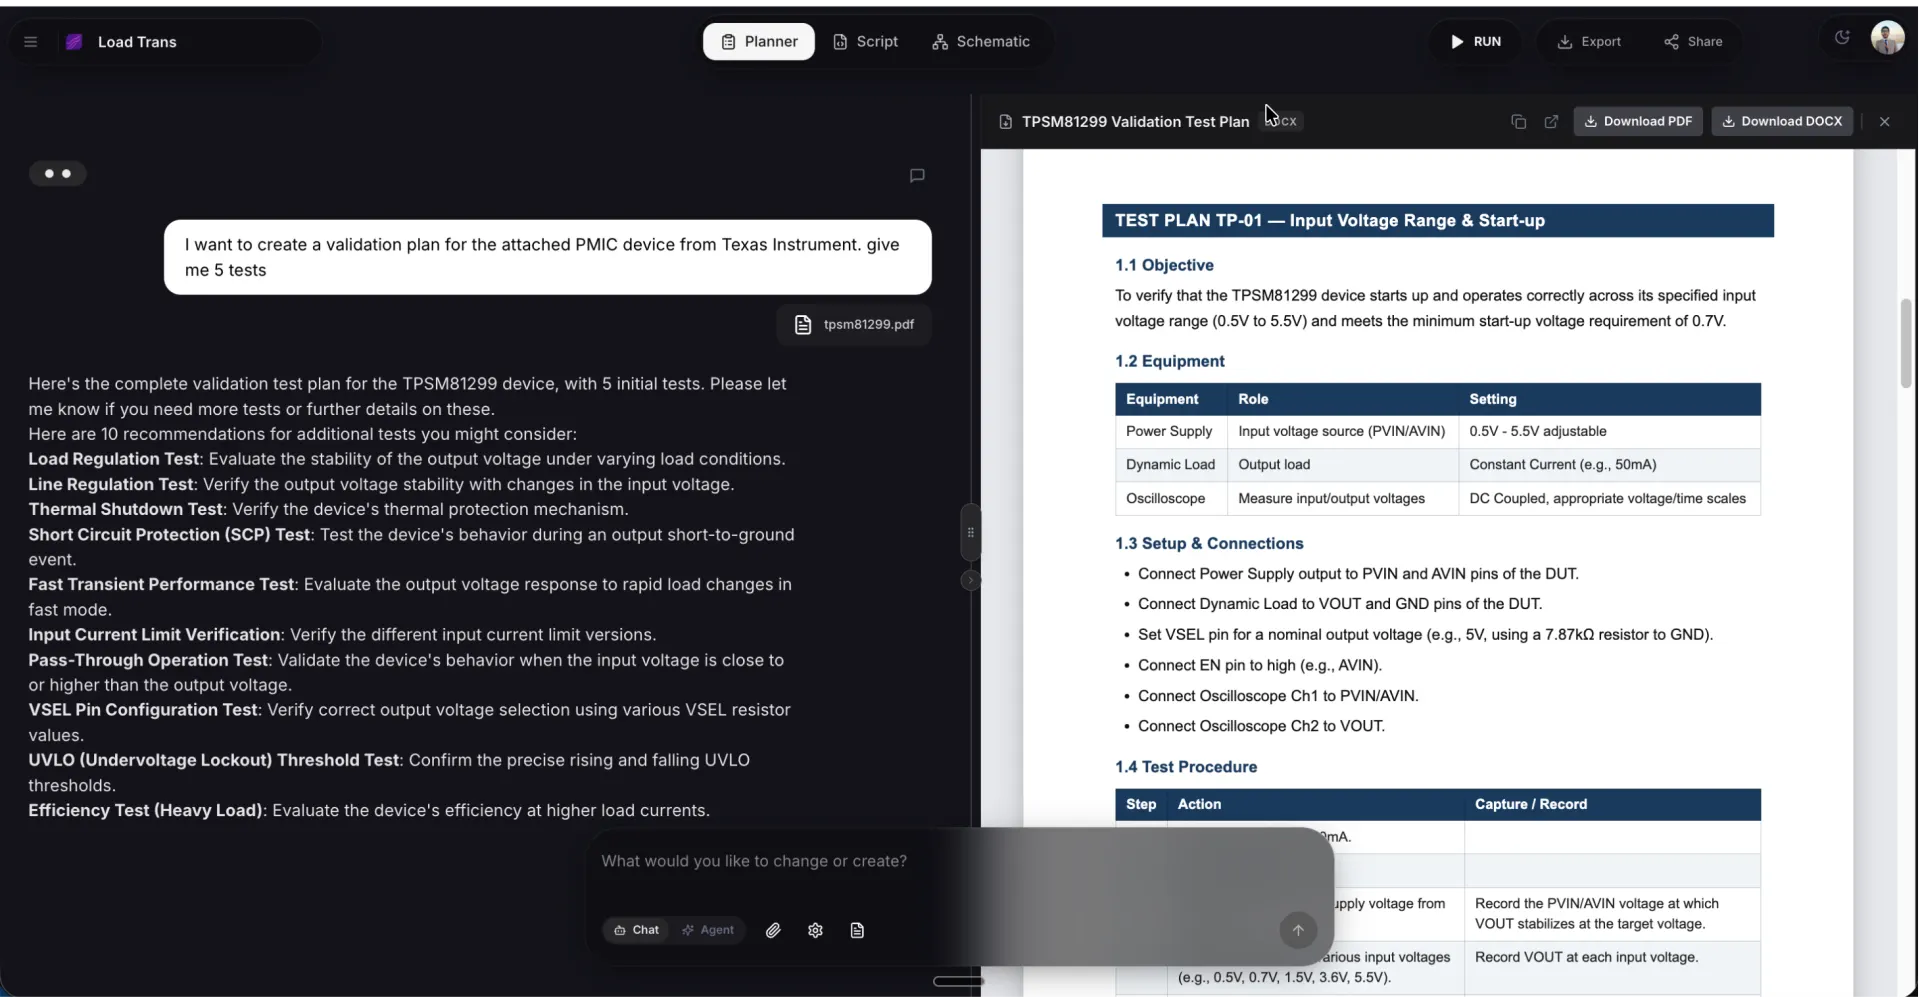Click the Share button
The height and width of the screenshot is (997, 1920).
pos(1693,42)
